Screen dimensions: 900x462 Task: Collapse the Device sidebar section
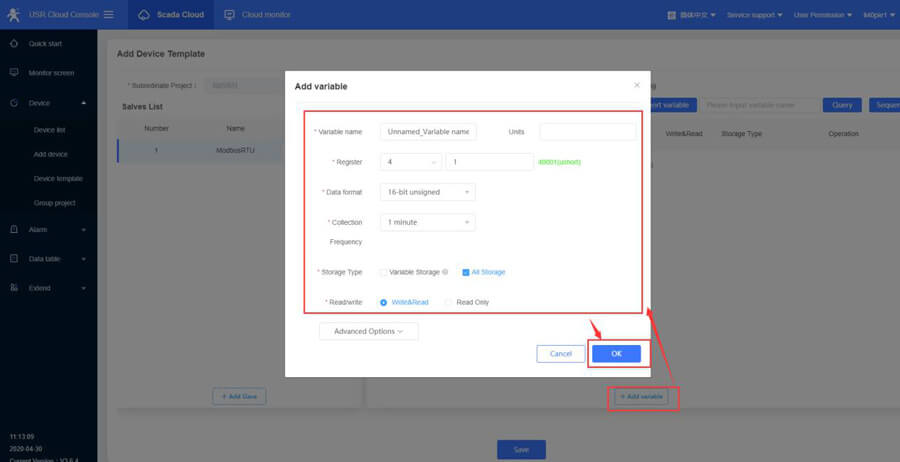pos(84,103)
